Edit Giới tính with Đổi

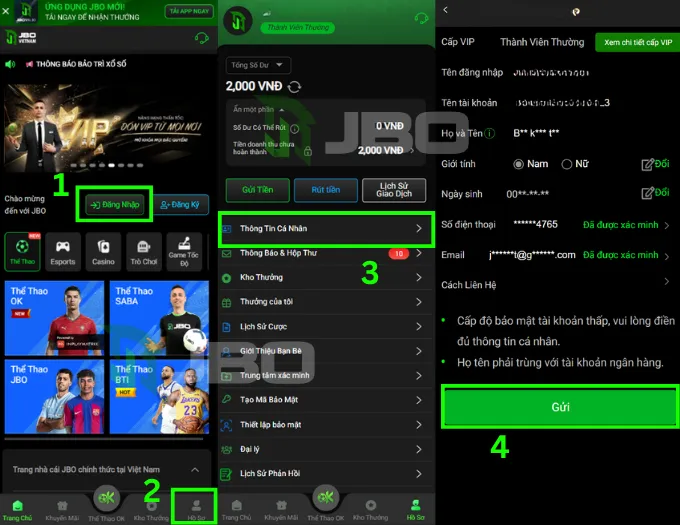(x=655, y=164)
